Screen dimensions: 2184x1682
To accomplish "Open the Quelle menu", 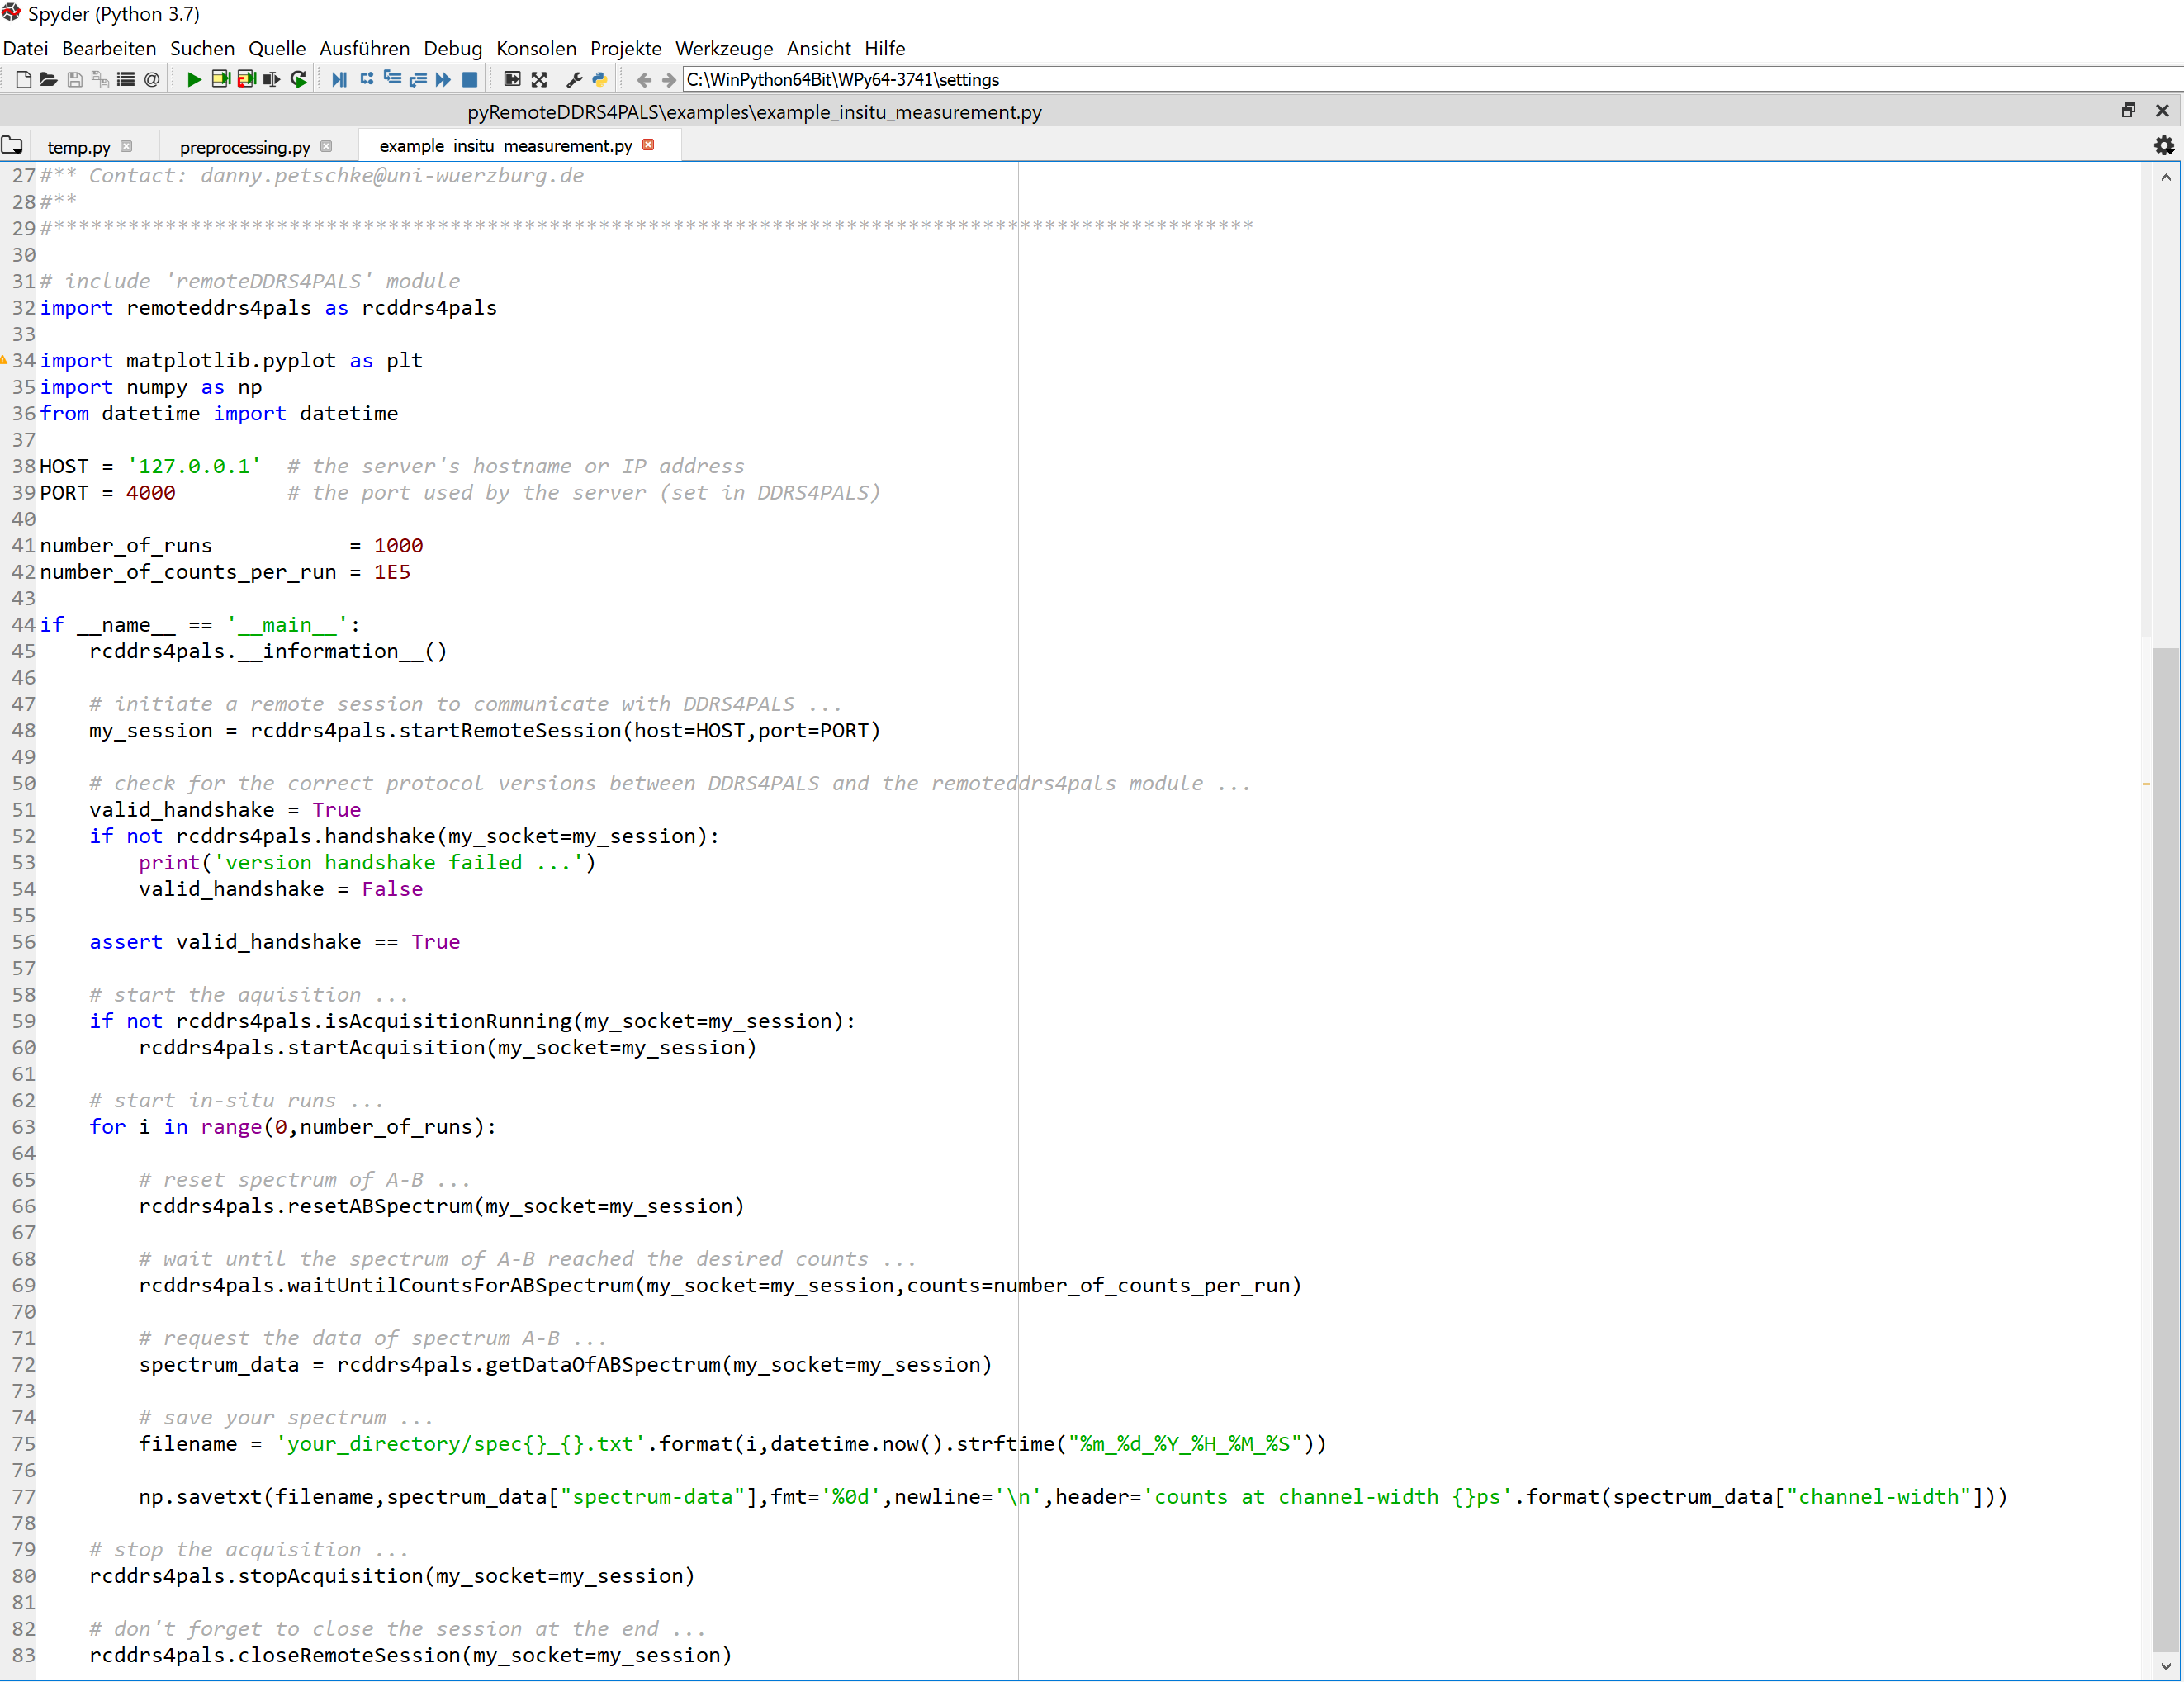I will [x=277, y=48].
